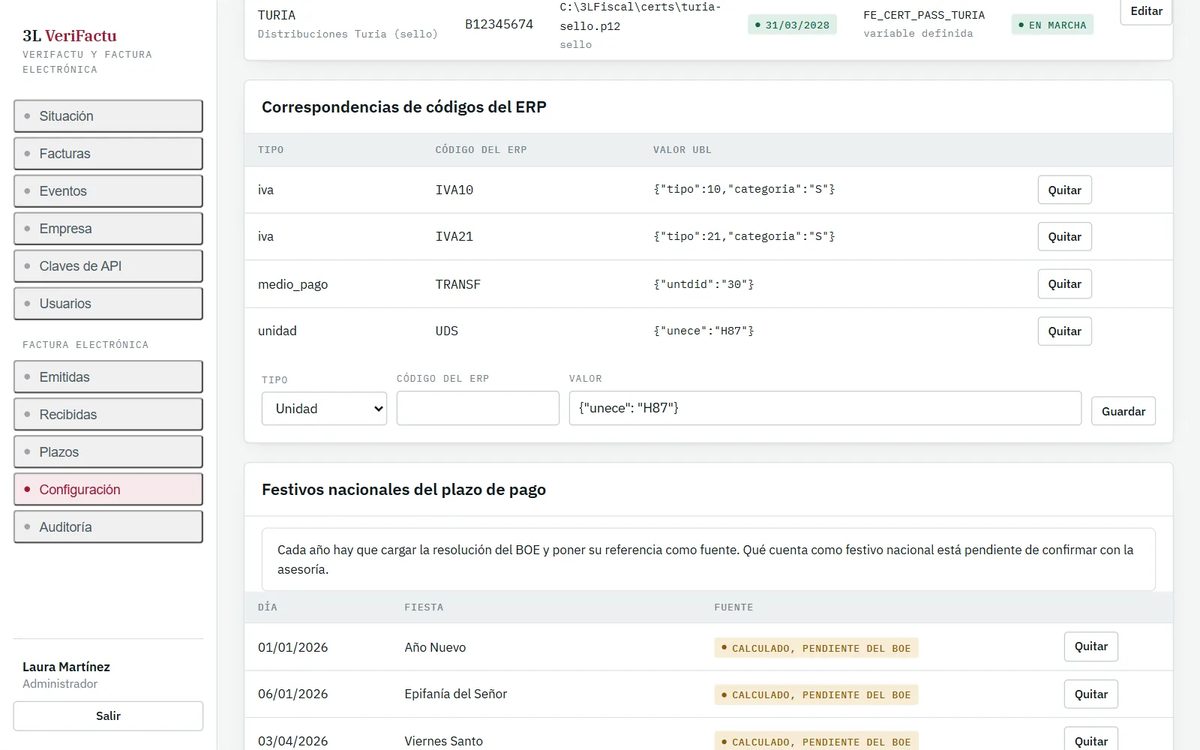Click the TRANSF code cell

pyautogui.click(x=458, y=284)
